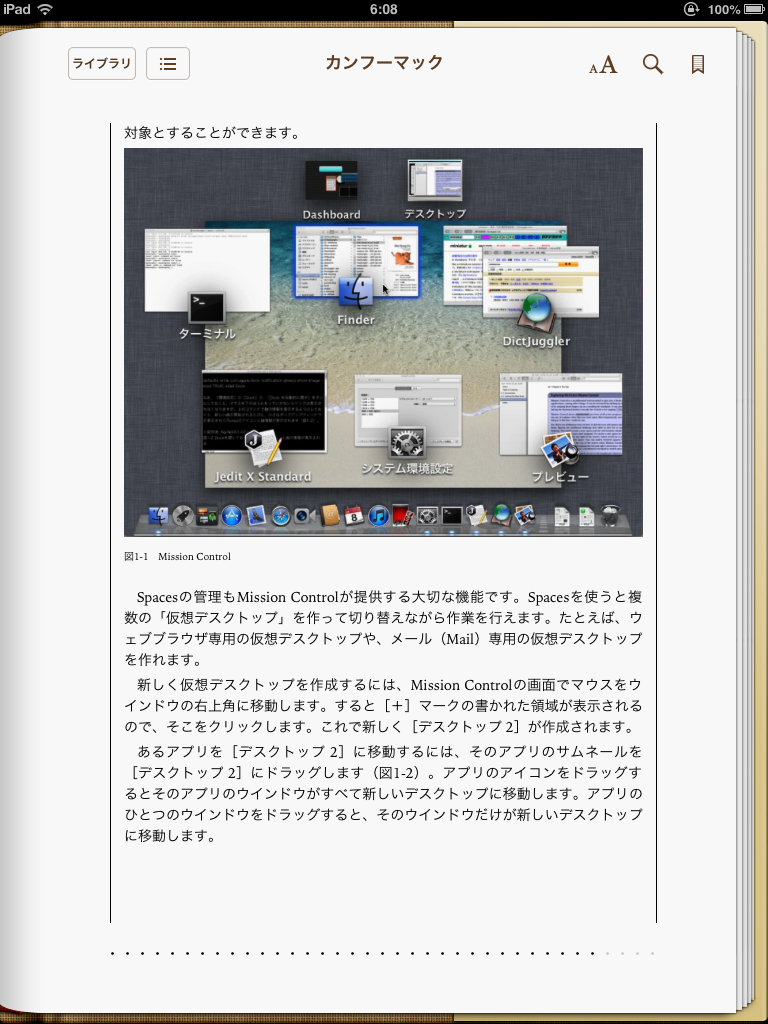Click Safari compass in the figure's Dock
This screenshot has height=1024, width=768.
coord(281,516)
